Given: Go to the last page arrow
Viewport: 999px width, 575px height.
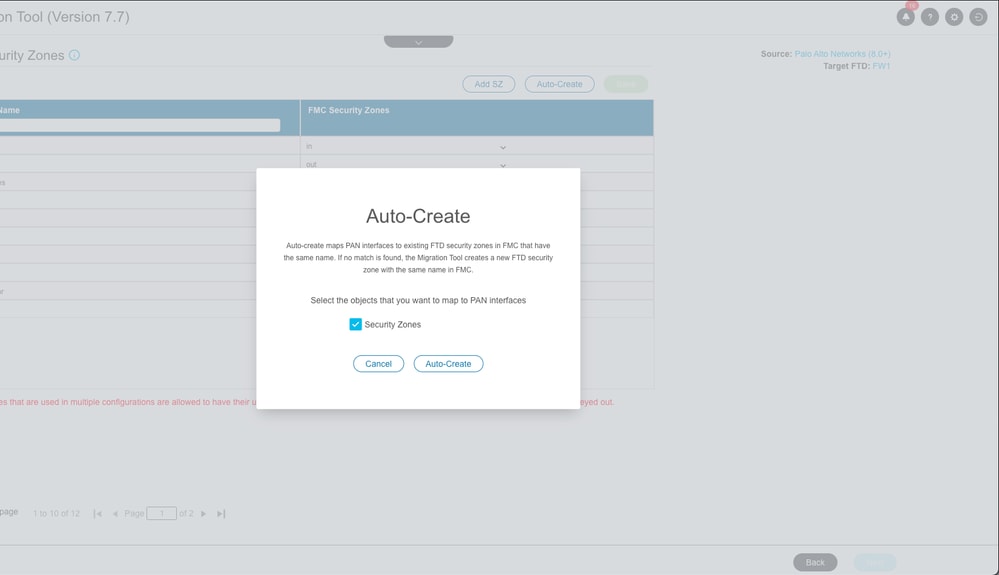Looking at the screenshot, I should 221,513.
